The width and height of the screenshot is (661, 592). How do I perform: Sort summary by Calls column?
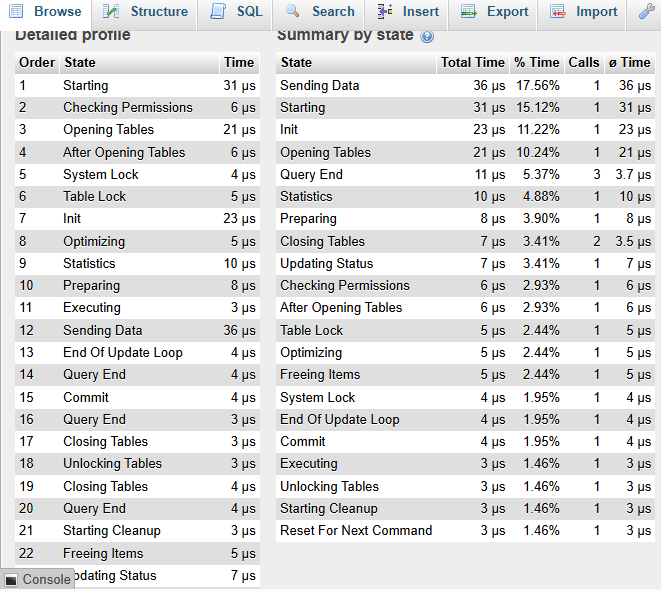tap(584, 62)
